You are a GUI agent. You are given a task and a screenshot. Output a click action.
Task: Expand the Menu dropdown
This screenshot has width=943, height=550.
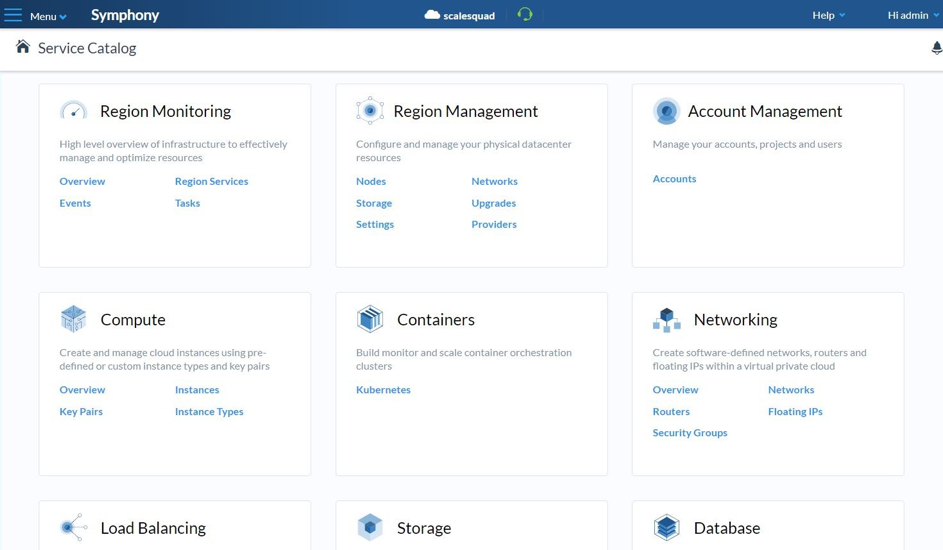(x=48, y=16)
